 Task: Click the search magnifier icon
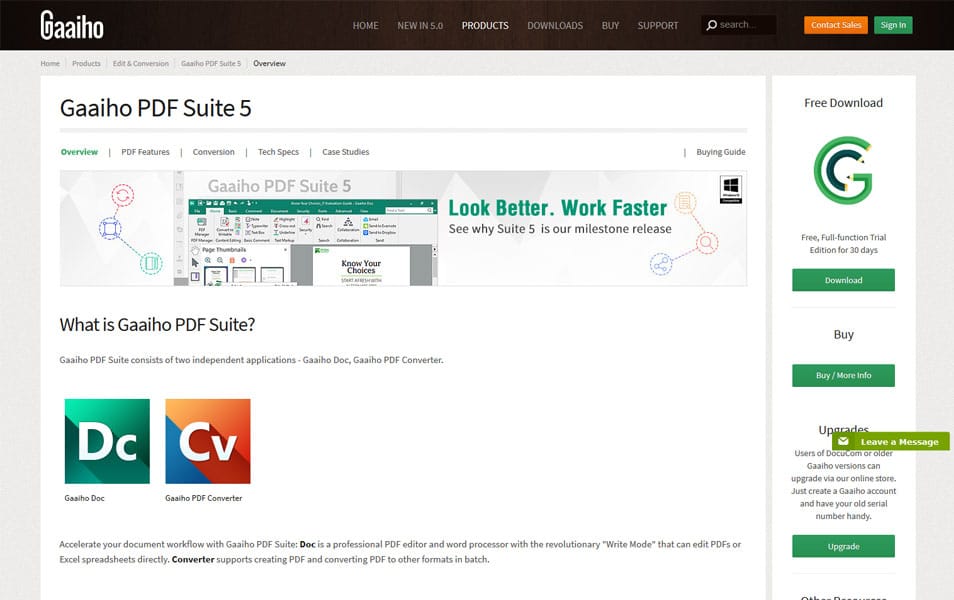(711, 25)
